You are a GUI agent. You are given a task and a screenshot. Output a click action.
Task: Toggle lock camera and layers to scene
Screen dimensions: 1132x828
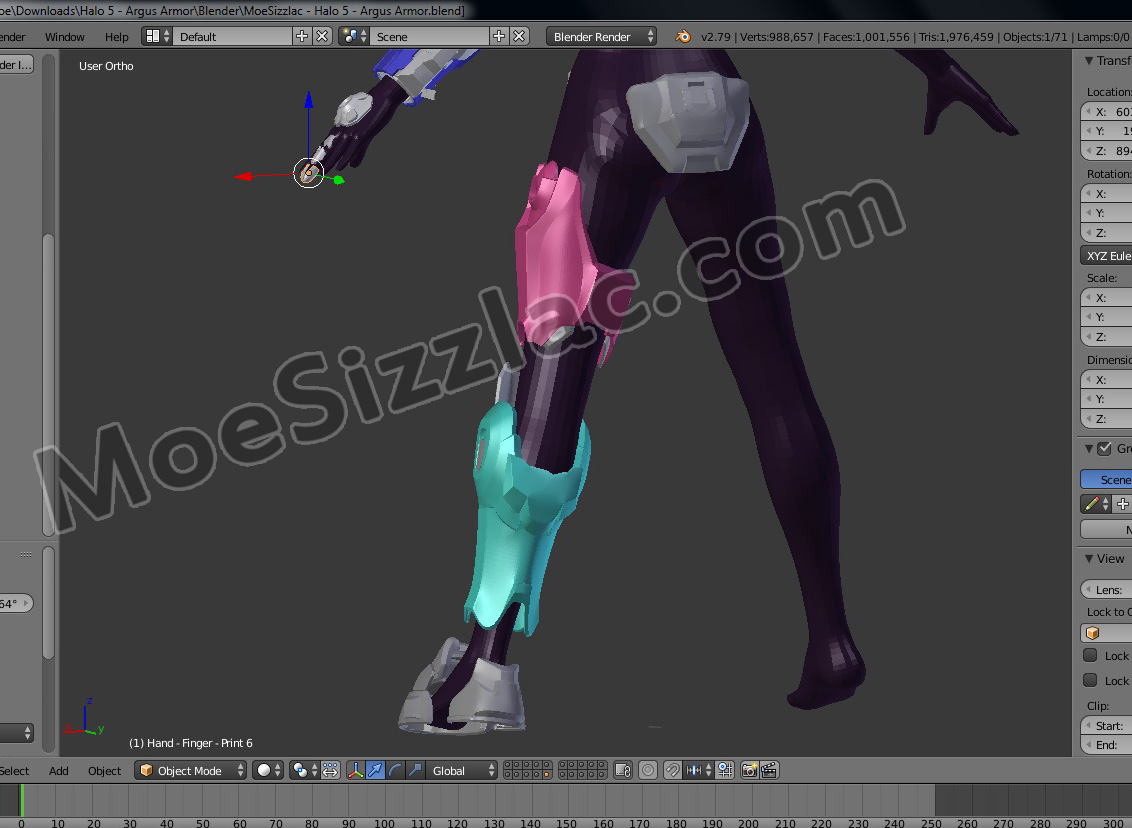coord(623,770)
